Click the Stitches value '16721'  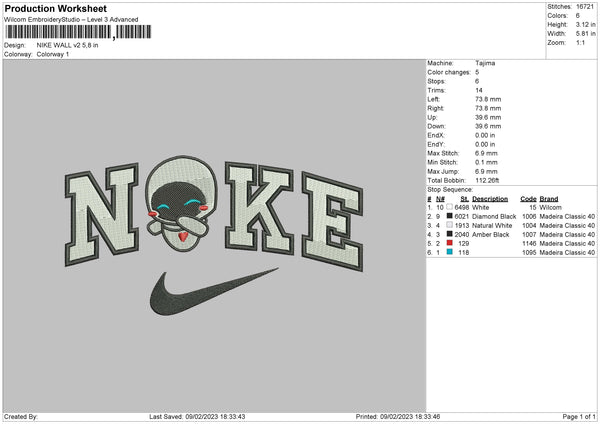pos(585,7)
